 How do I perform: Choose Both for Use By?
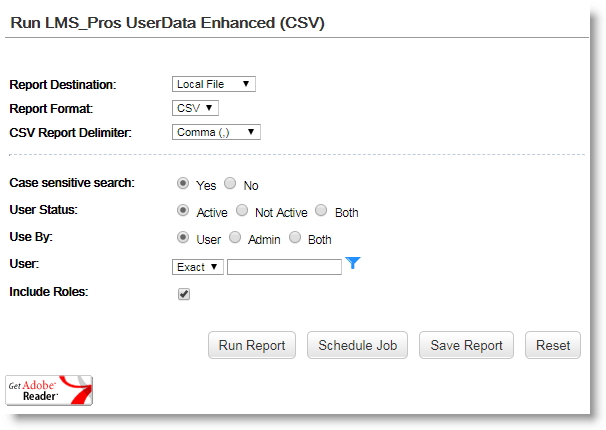pos(295,238)
